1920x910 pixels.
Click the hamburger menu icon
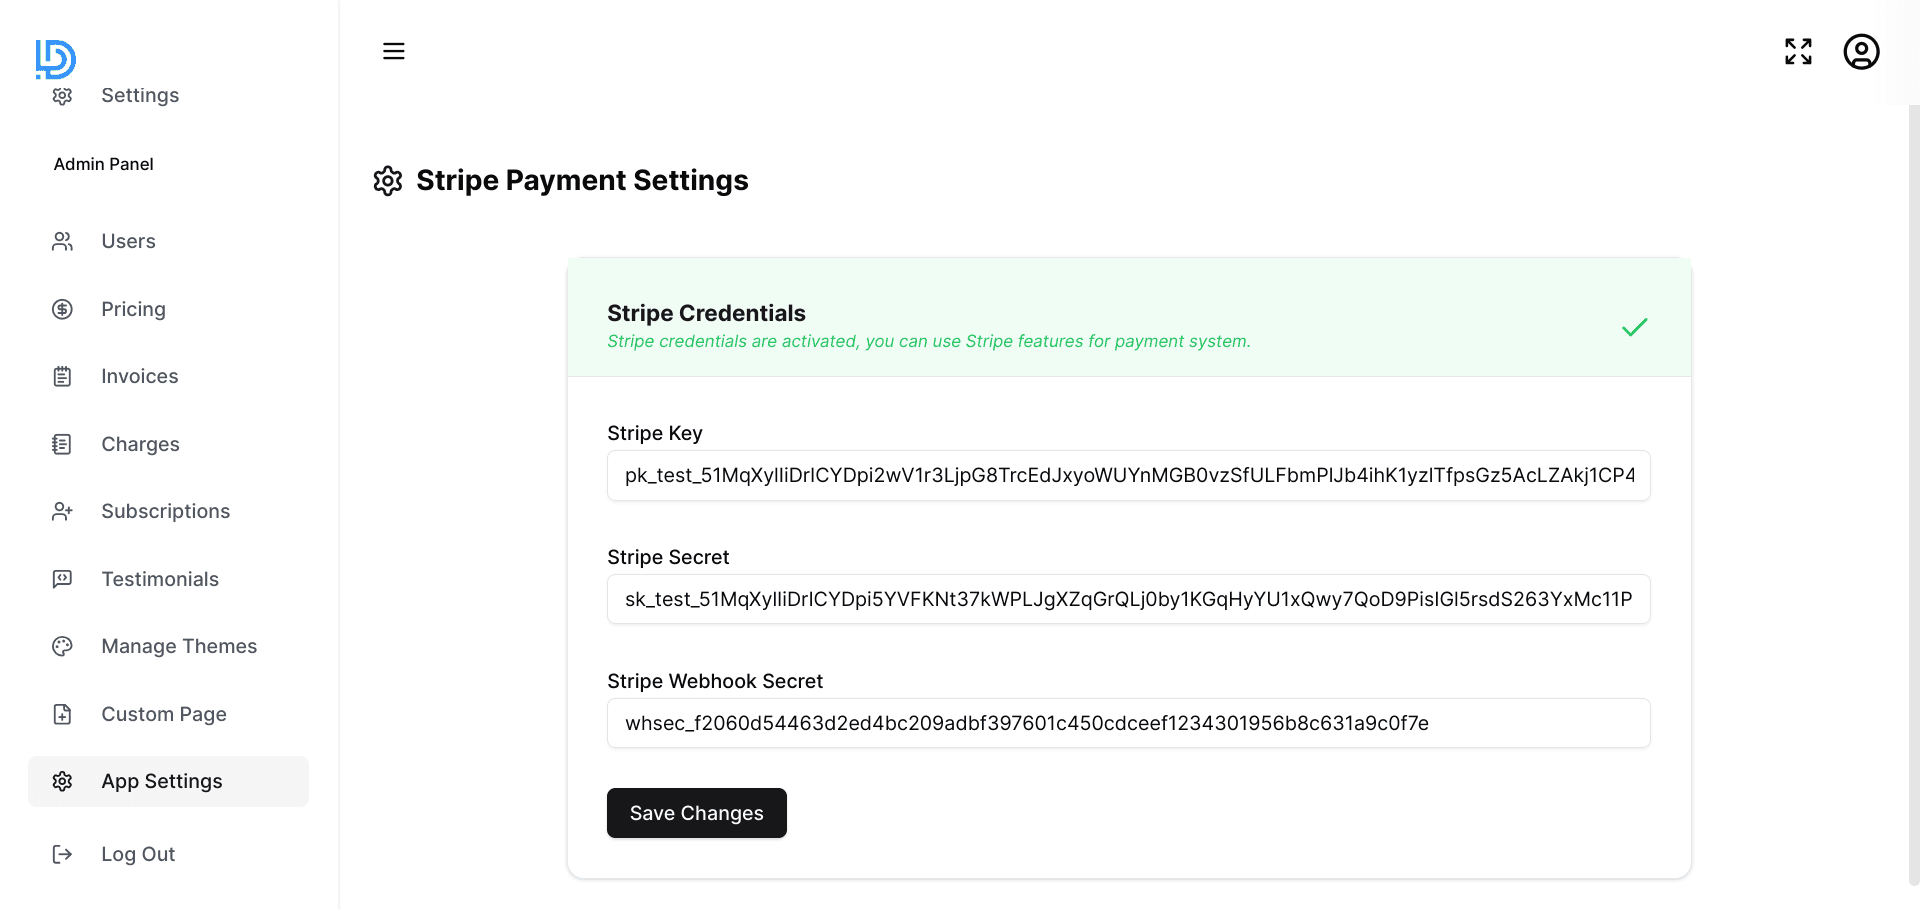(394, 51)
